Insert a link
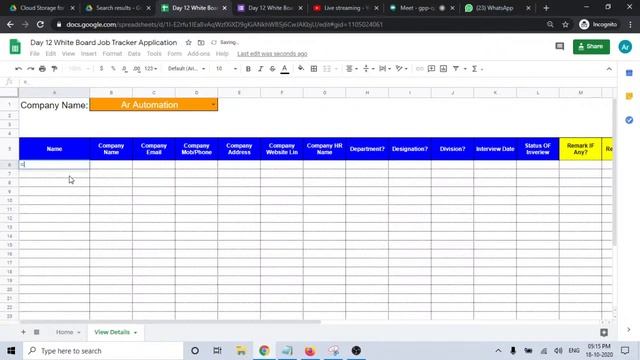This screenshot has height=360, width=640. (420, 69)
